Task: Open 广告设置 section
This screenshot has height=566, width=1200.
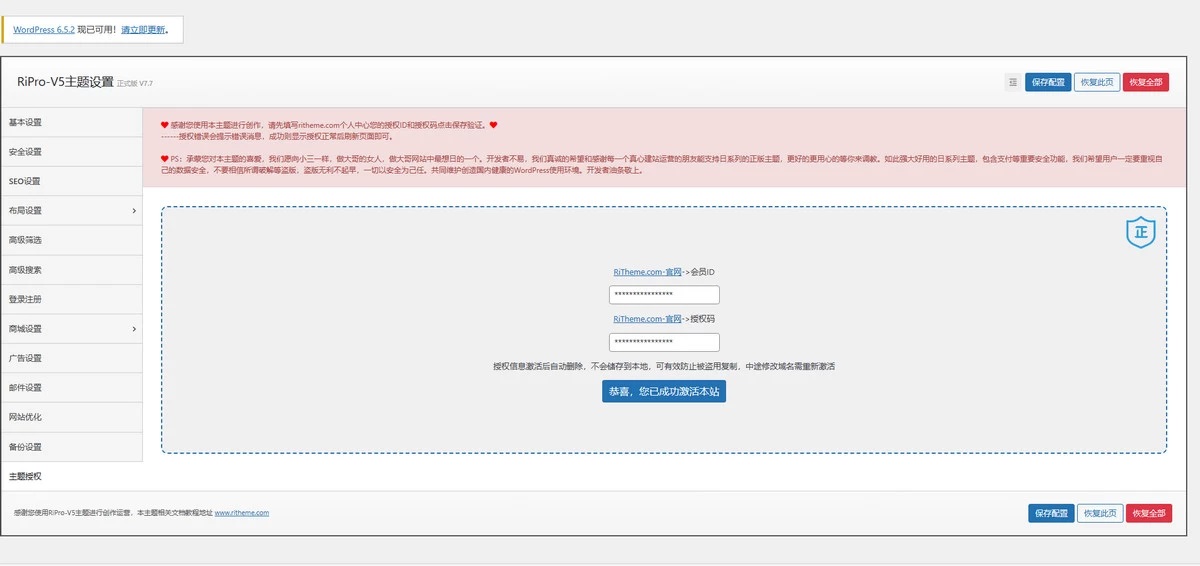Action: (x=26, y=358)
